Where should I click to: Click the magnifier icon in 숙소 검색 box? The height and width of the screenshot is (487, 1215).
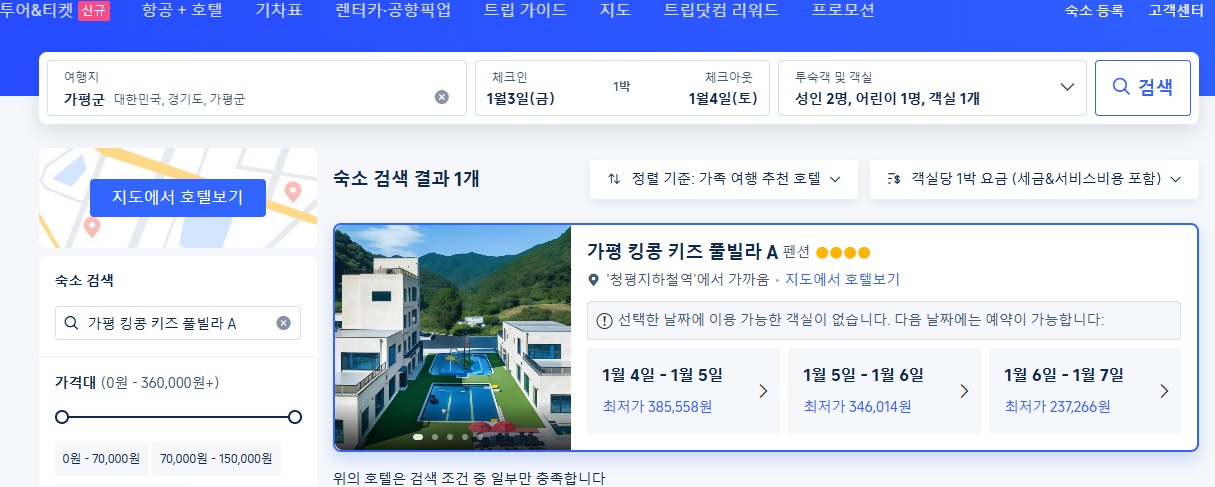coord(71,323)
